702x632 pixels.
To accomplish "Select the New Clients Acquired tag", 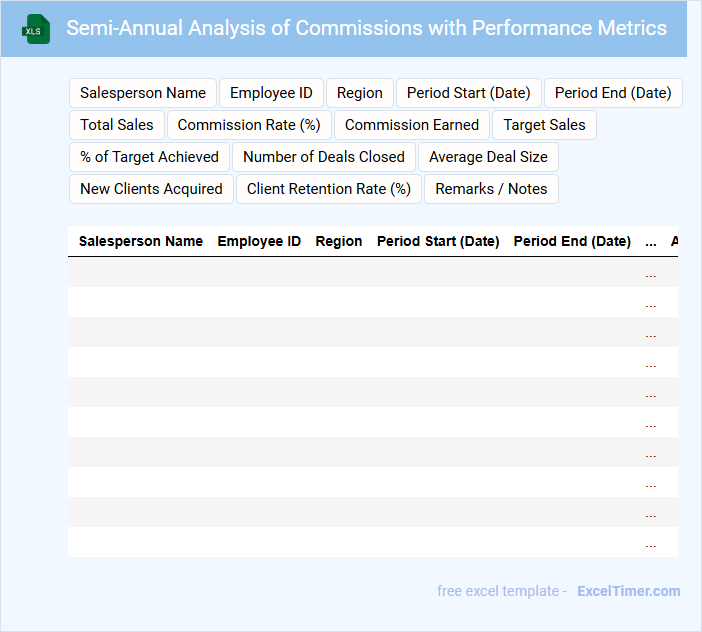I will (151, 189).
